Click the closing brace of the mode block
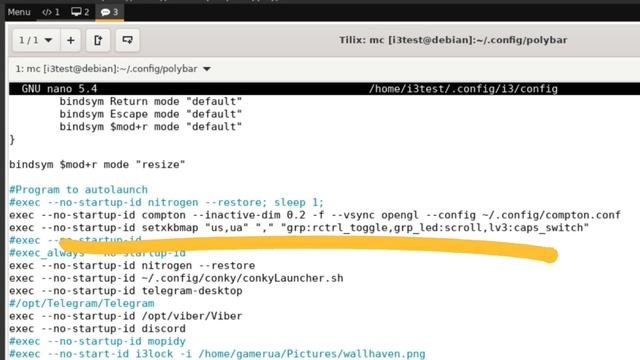Image resolution: width=640 pixels, height=360 pixels. coord(12,139)
